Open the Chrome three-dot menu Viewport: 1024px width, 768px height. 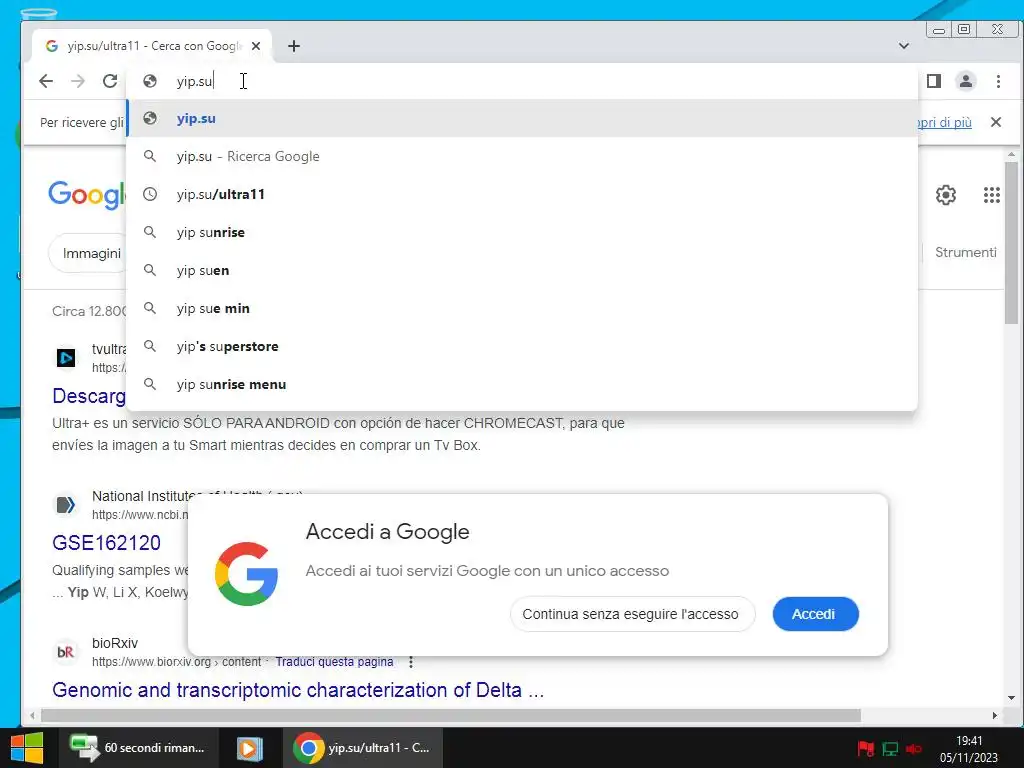pyautogui.click(x=998, y=81)
